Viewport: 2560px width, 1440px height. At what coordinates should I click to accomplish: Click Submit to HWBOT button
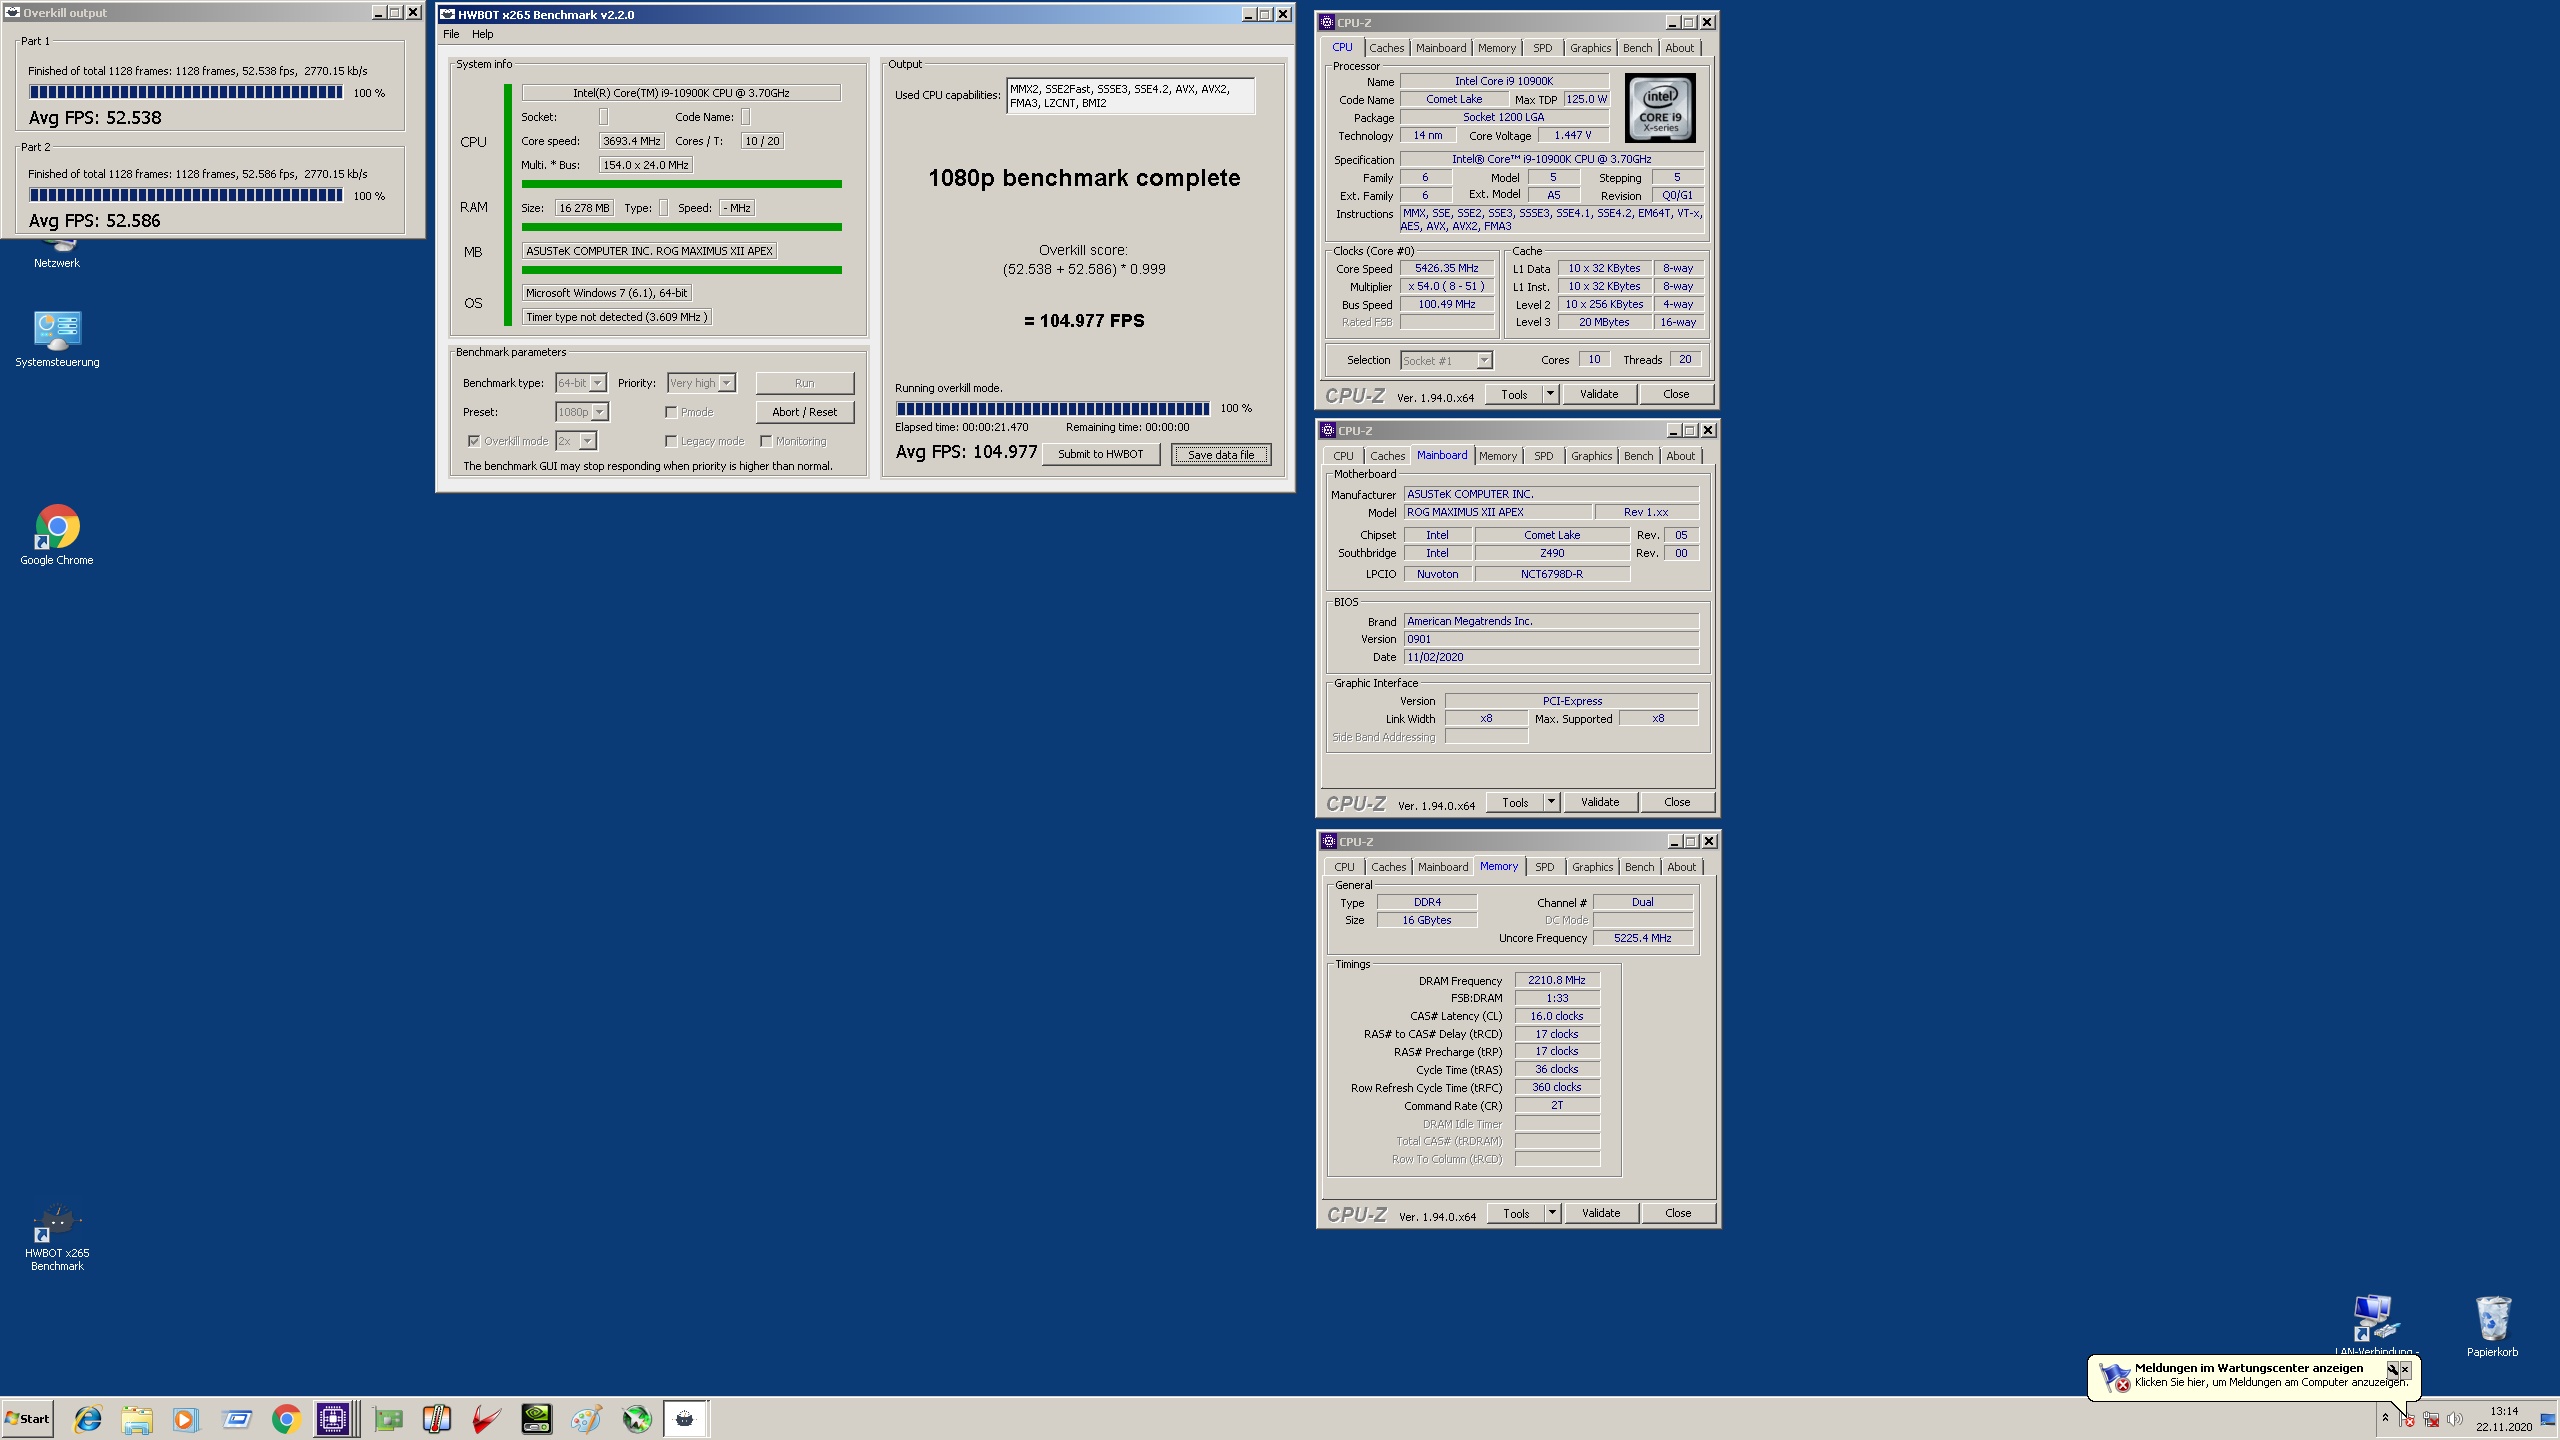pos(1100,454)
